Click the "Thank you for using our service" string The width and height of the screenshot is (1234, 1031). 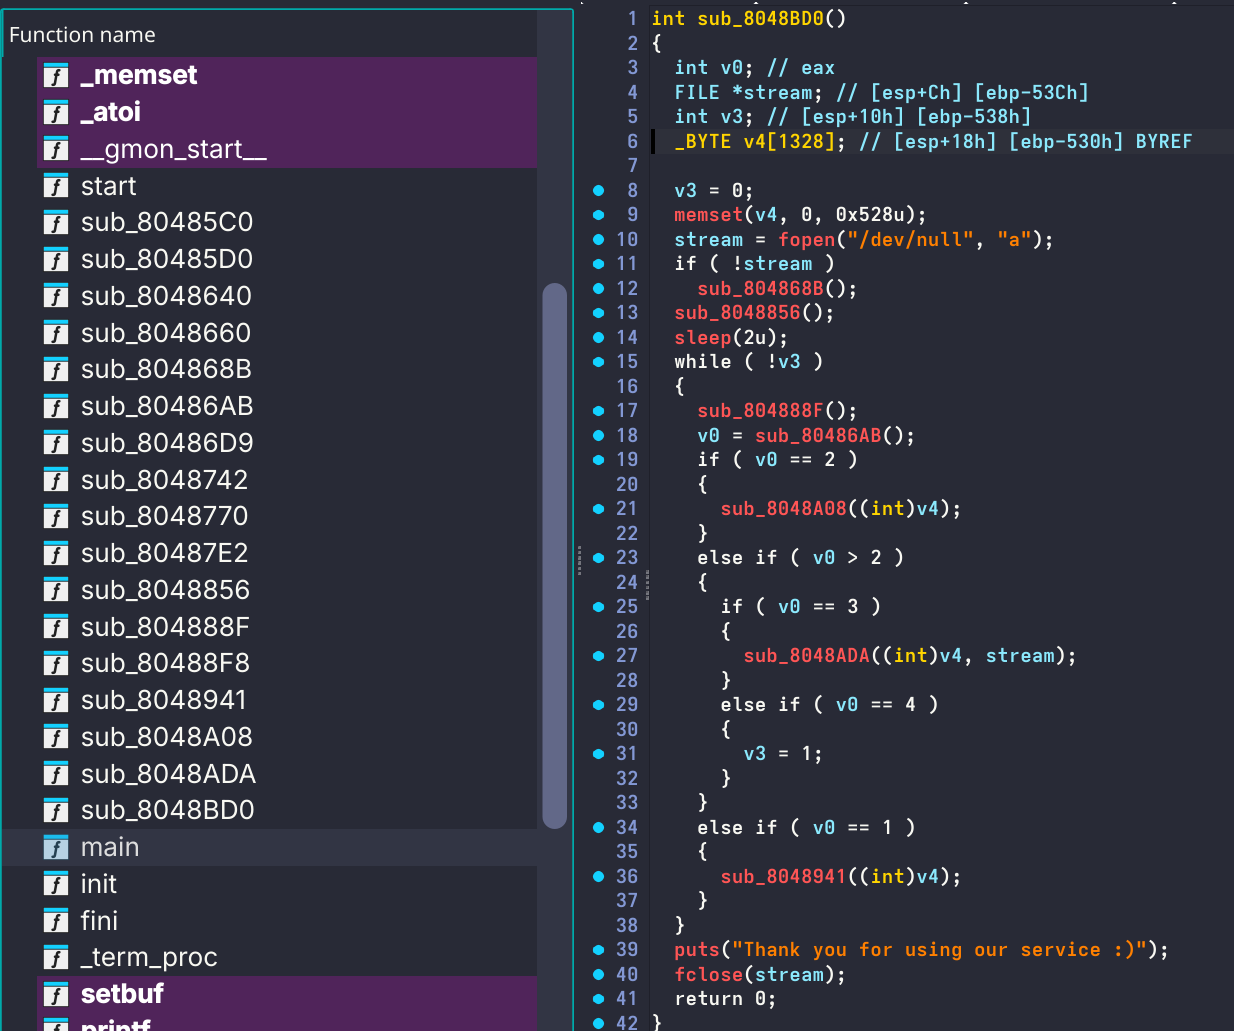939,950
